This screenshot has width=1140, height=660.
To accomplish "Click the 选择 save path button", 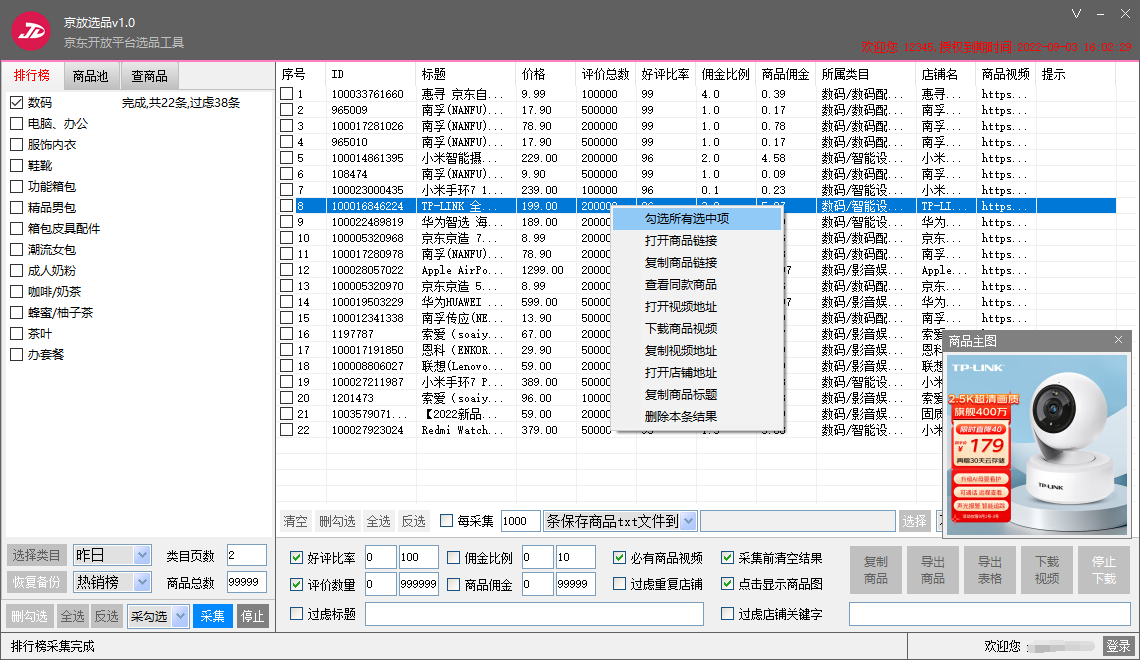I will (914, 521).
